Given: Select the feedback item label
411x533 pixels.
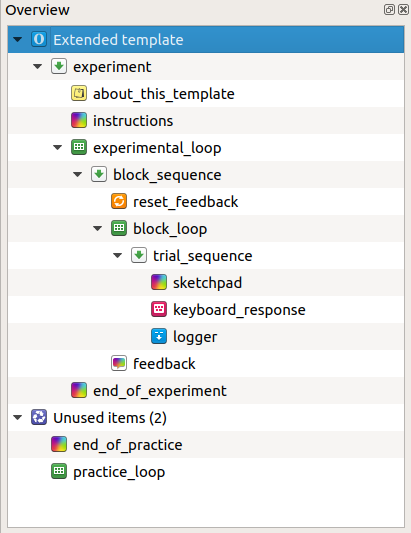Looking at the screenshot, I should [164, 364].
